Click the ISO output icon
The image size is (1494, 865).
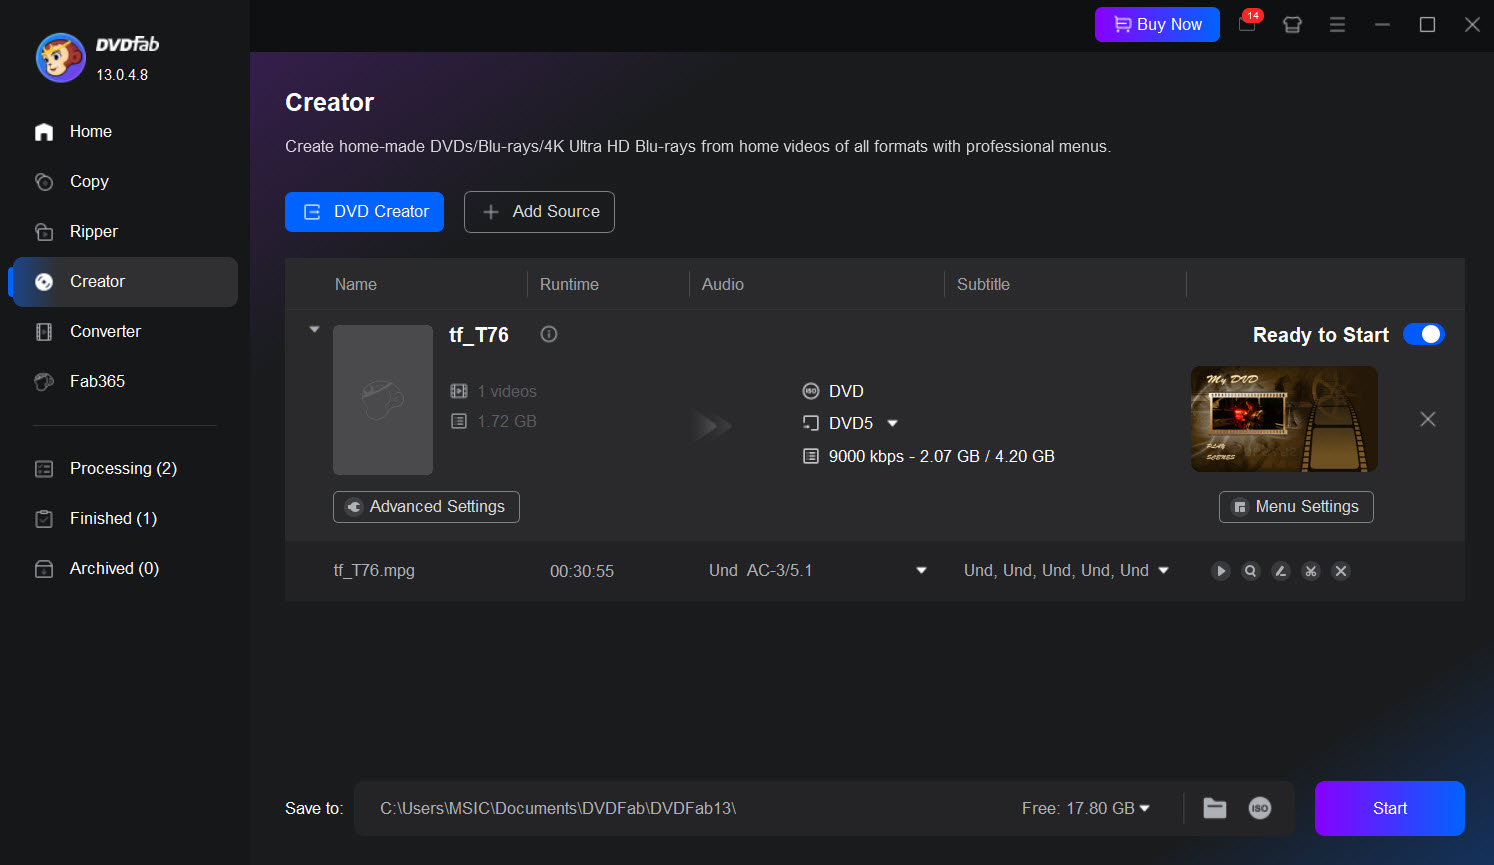1260,808
